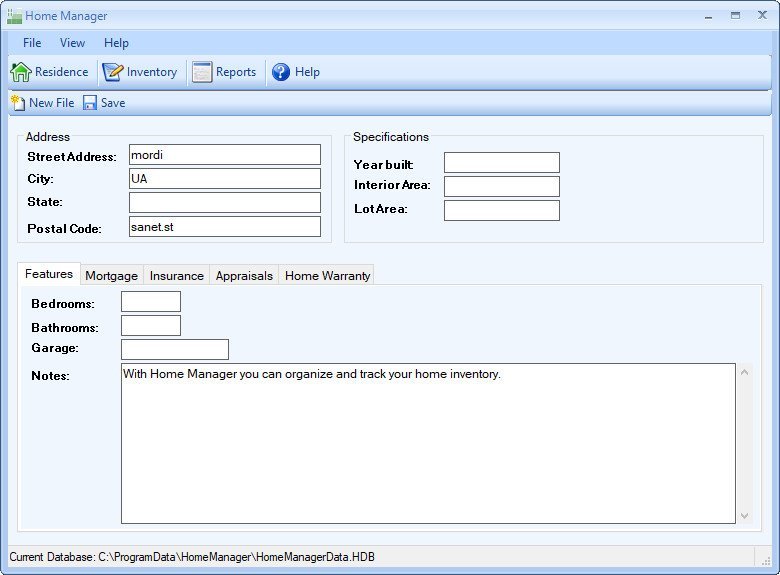The height and width of the screenshot is (575, 780).
Task: Click the Notes scrollbar down arrow
Action: click(x=743, y=516)
